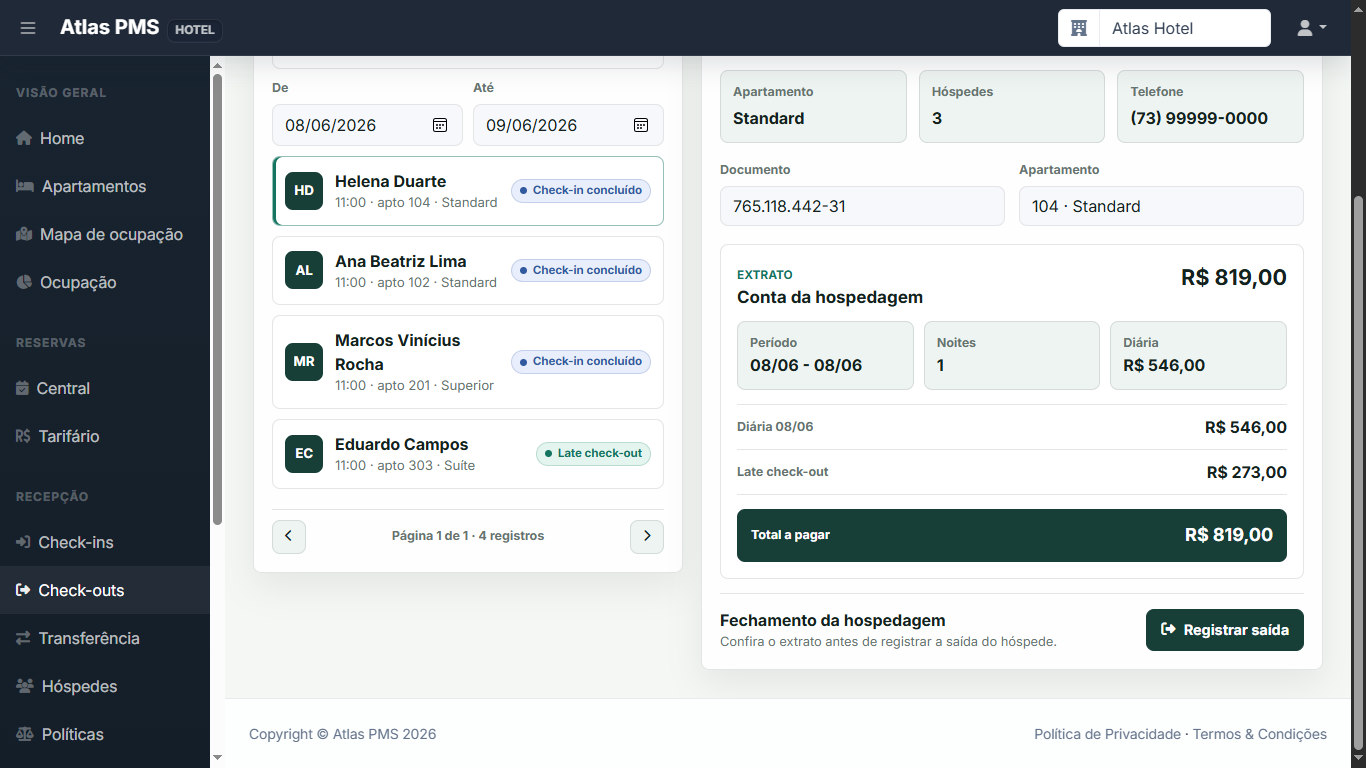Click the MR avatar badge
Screen dimensions: 1366x768
click(x=304, y=362)
